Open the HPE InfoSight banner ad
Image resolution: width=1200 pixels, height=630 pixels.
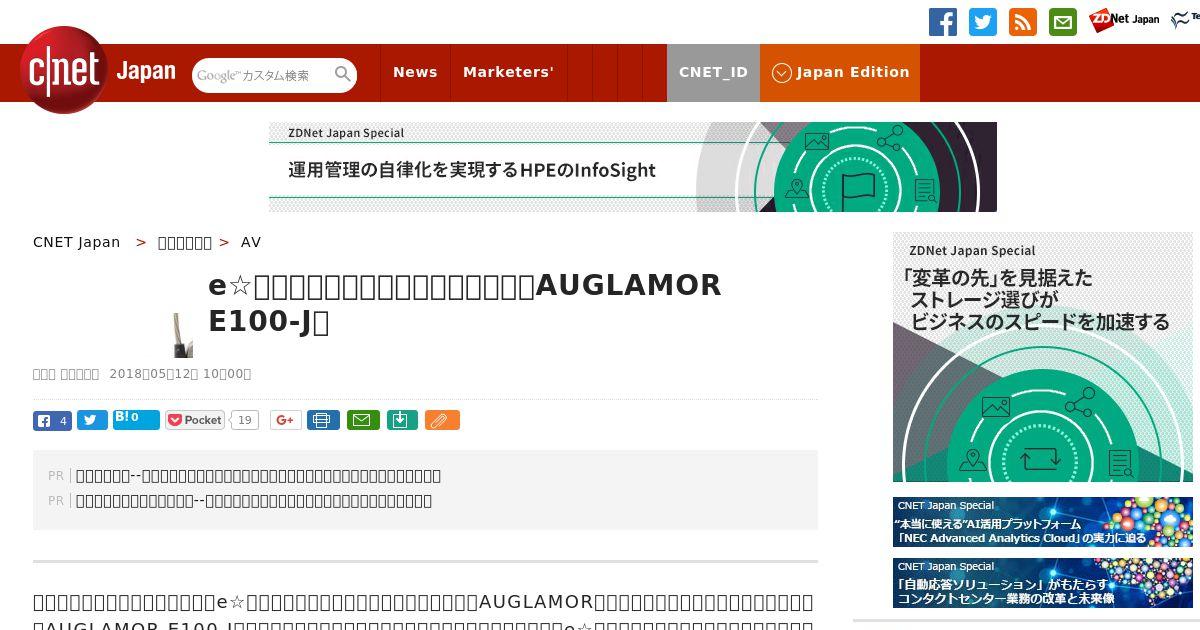pos(633,167)
